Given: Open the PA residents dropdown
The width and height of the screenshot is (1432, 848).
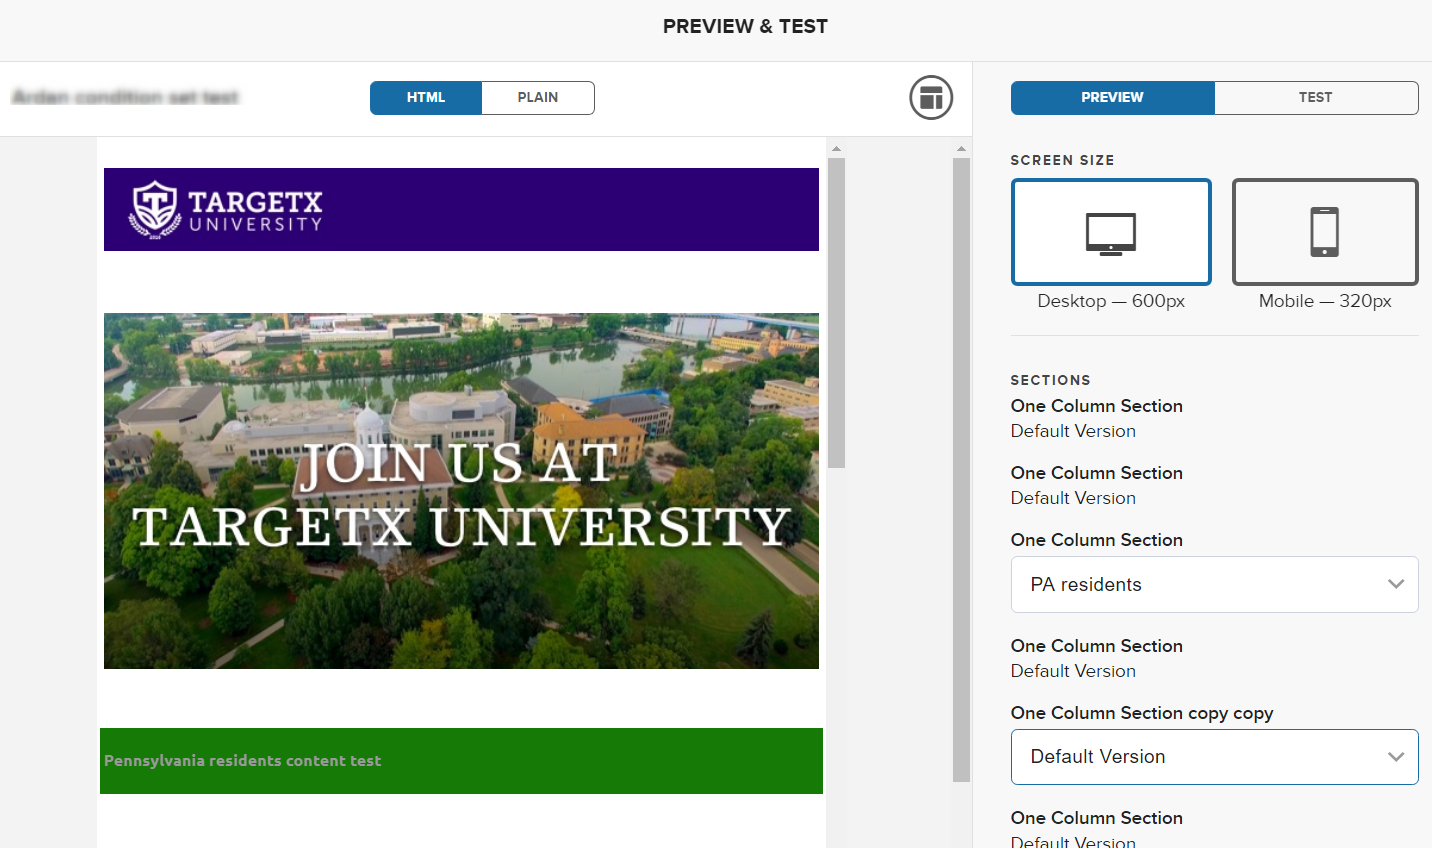Looking at the screenshot, I should tap(1215, 585).
